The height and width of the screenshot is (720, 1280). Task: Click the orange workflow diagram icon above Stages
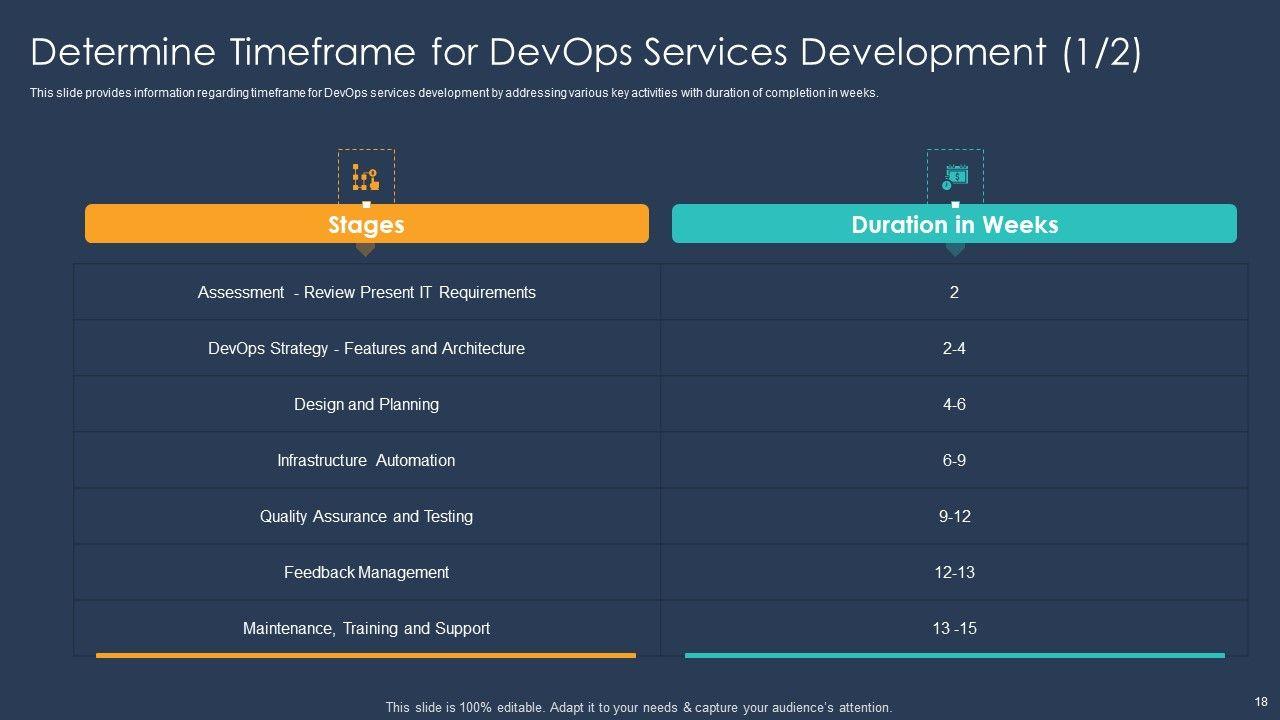point(365,178)
